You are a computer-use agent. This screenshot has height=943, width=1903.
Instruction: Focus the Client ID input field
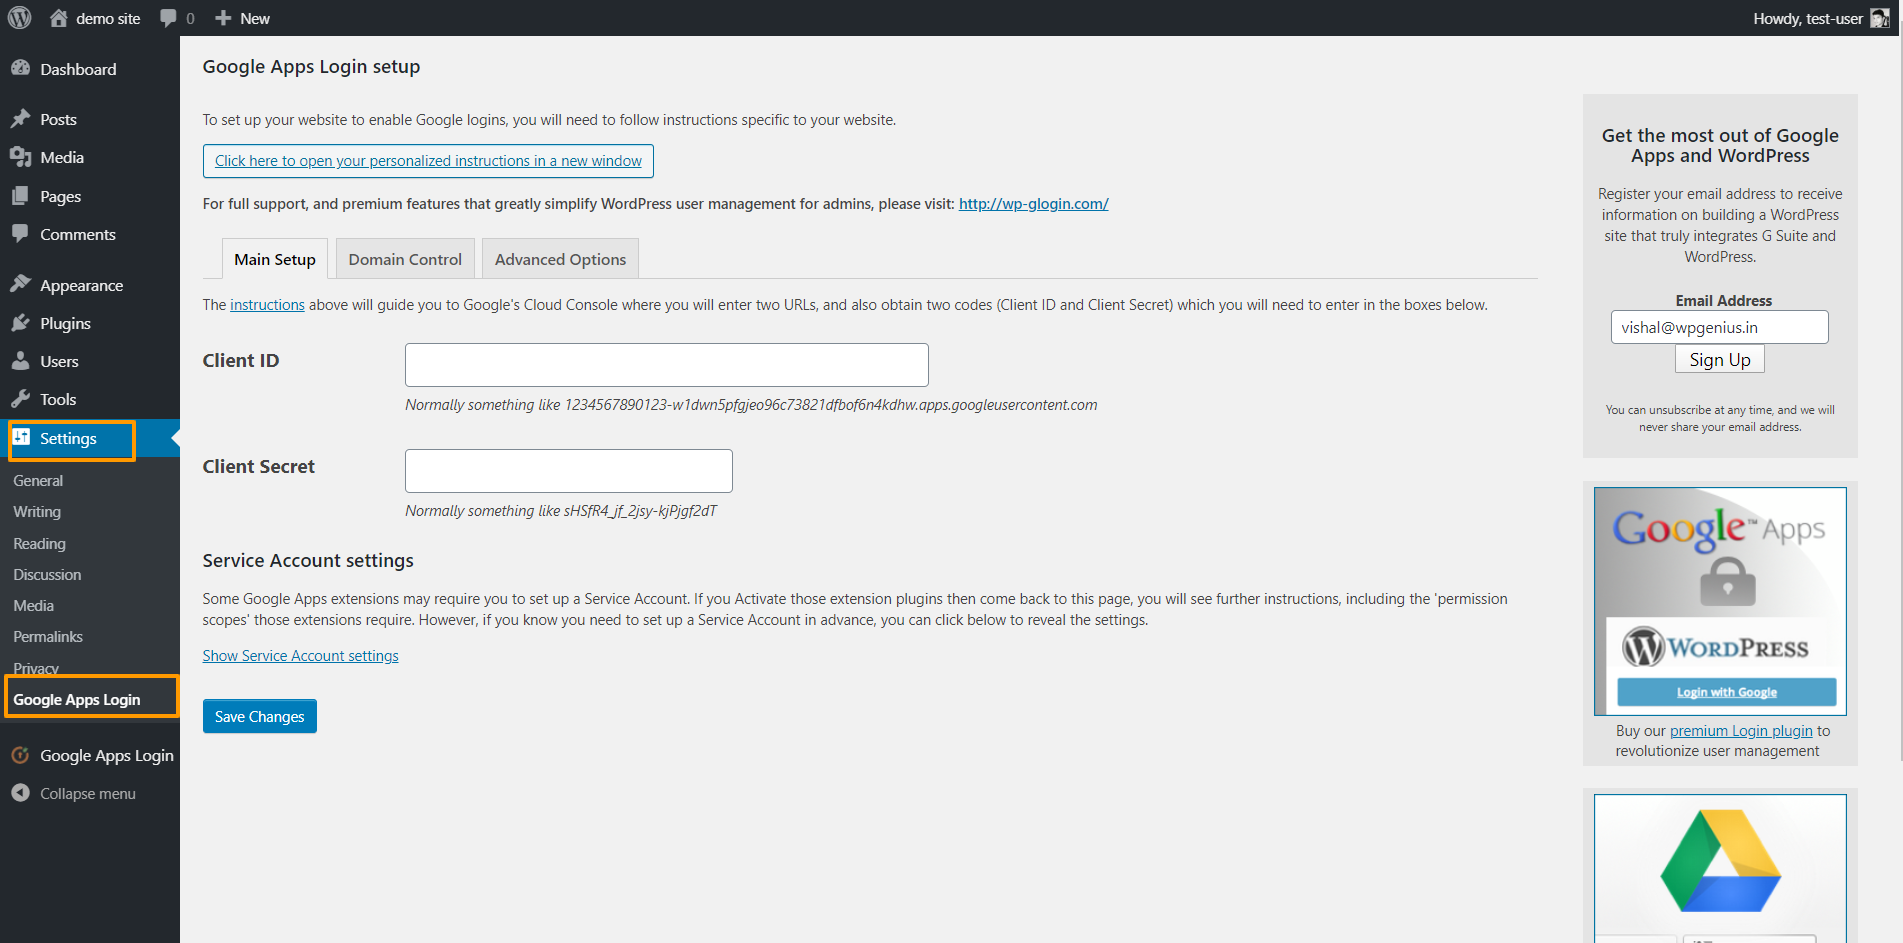click(667, 365)
